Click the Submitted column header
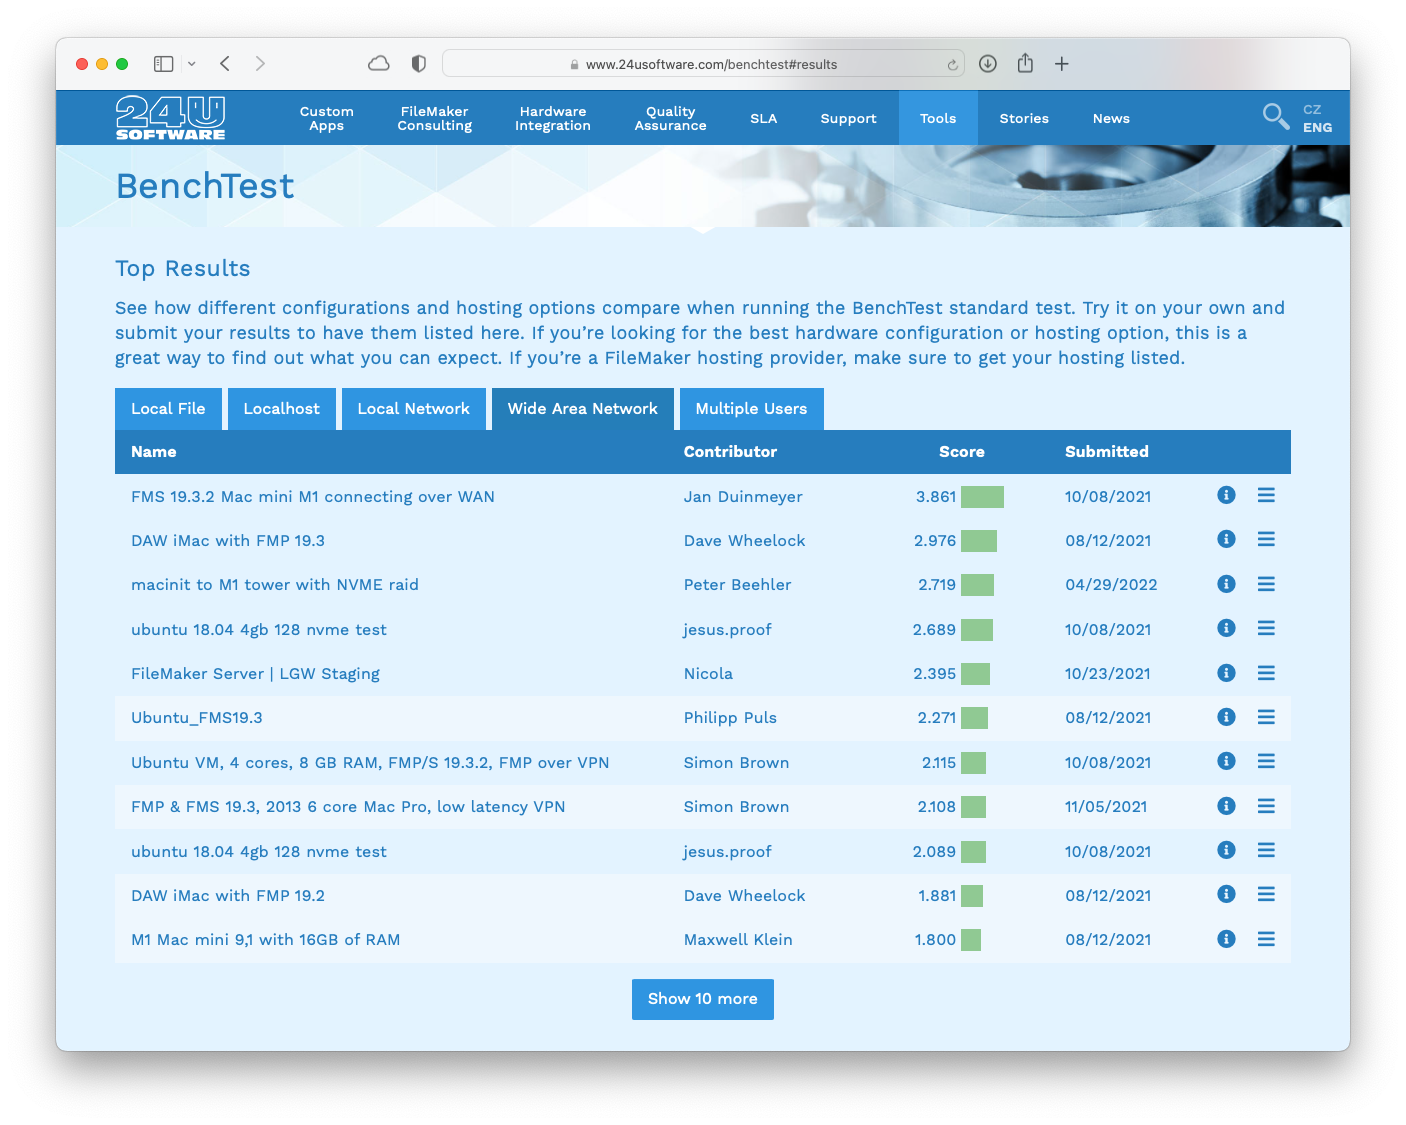The image size is (1406, 1125). [1107, 452]
